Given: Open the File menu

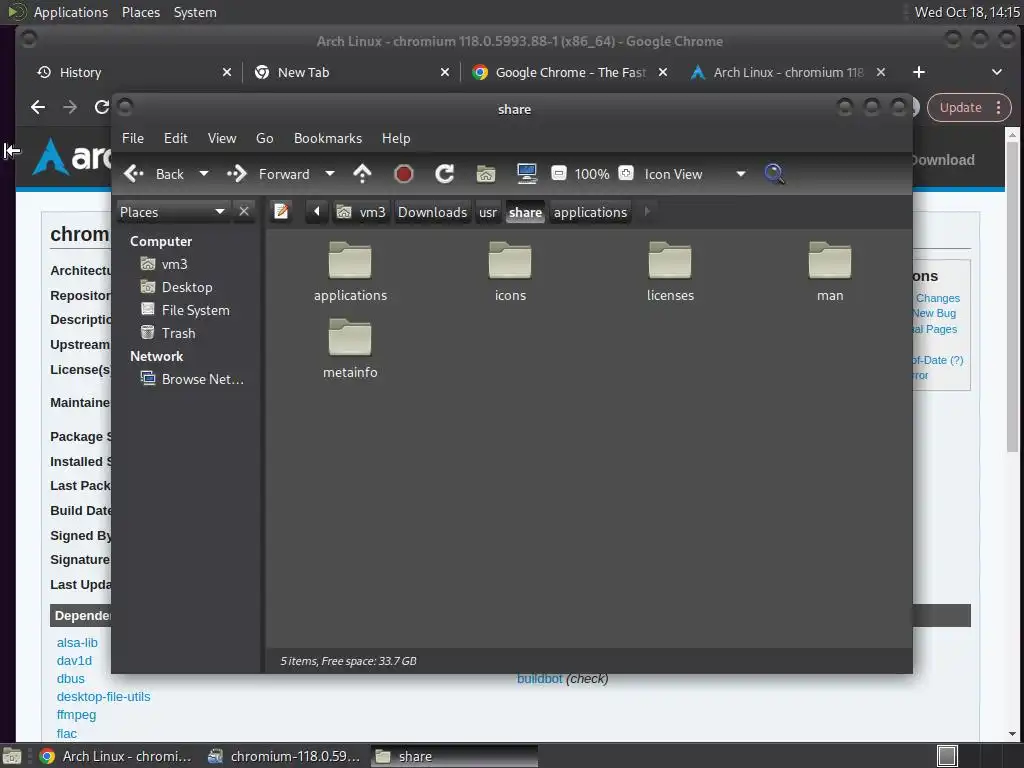Looking at the screenshot, I should coord(133,138).
